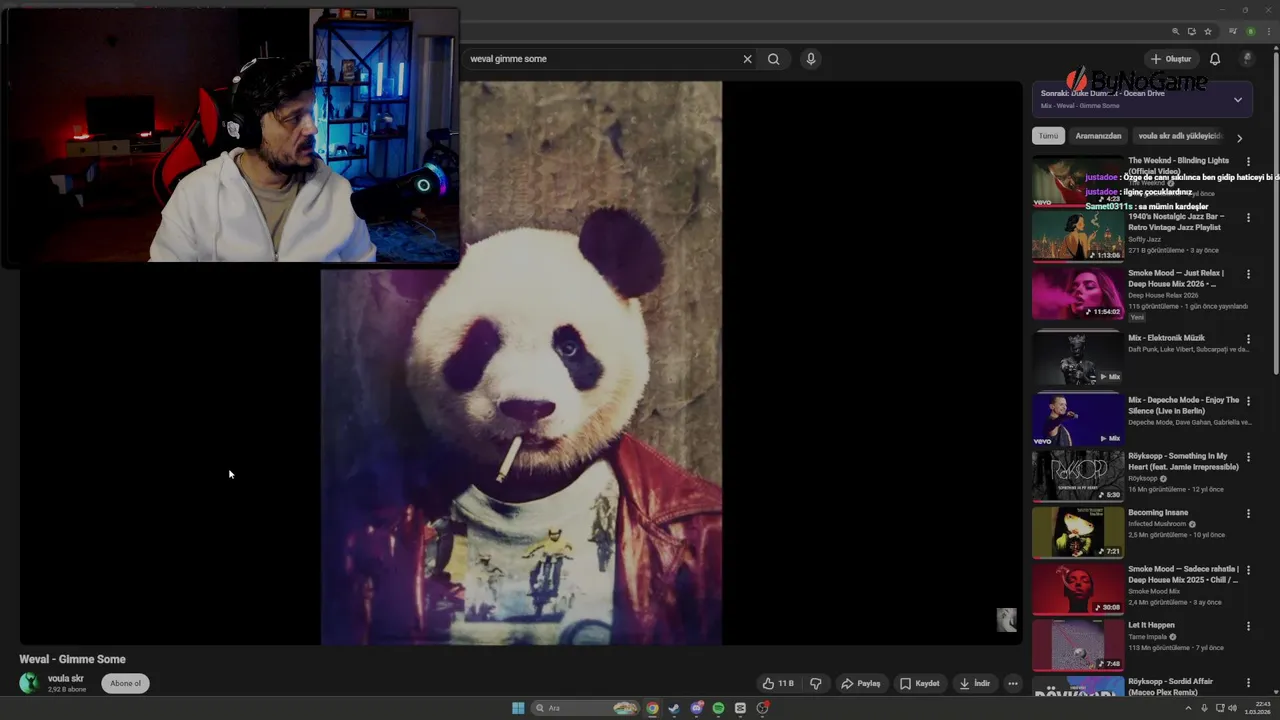Open options for Smoke Mood Sadece rahatla
This screenshot has width=1280, height=720.
click(1248, 569)
